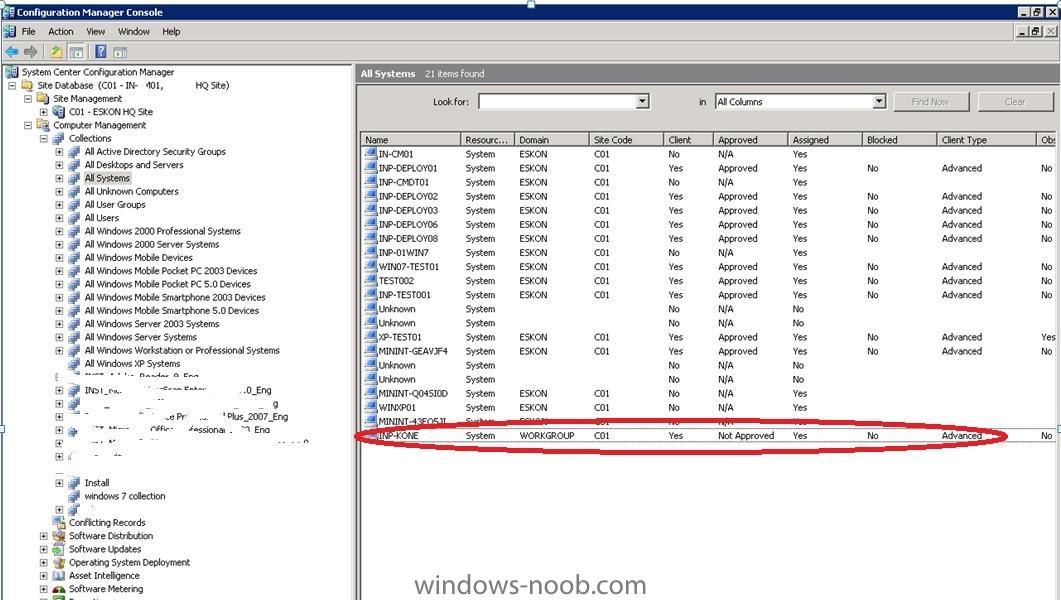Click the Software Distribution node icon

[58, 536]
